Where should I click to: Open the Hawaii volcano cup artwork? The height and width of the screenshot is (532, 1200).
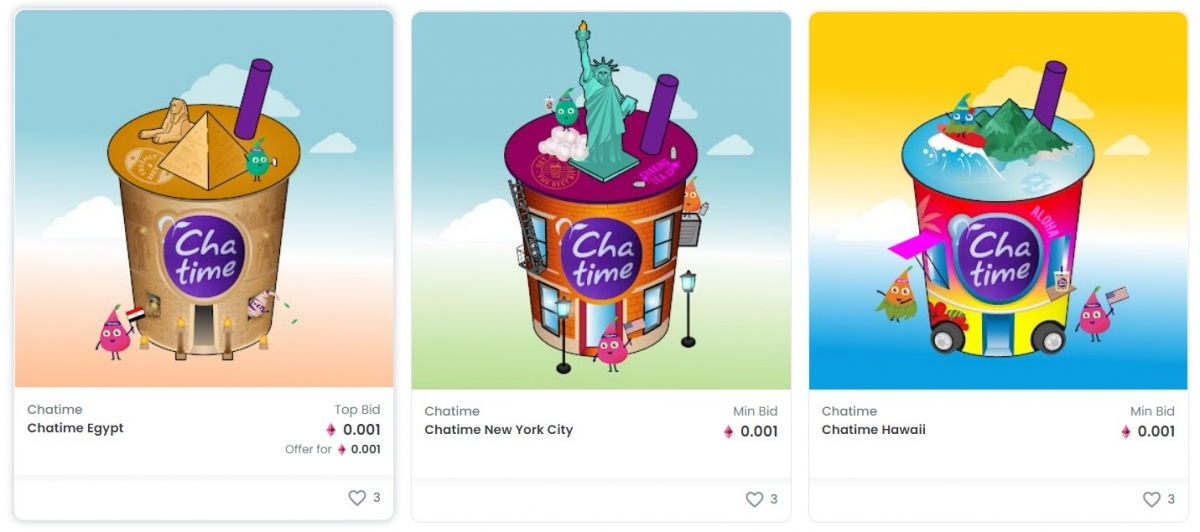point(998,200)
